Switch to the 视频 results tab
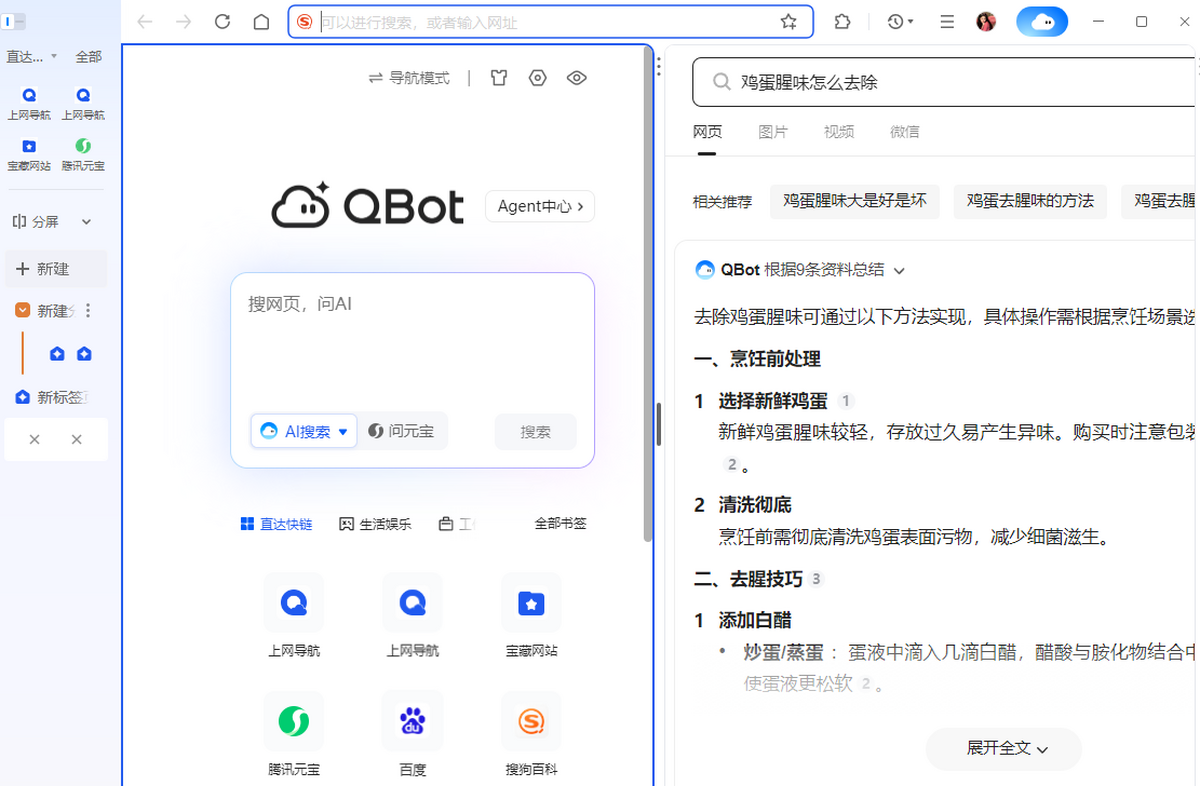The height and width of the screenshot is (786, 1200). click(x=838, y=131)
